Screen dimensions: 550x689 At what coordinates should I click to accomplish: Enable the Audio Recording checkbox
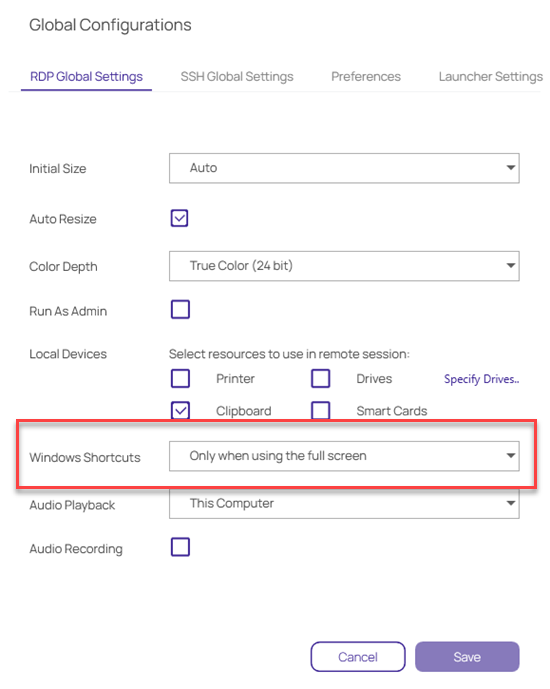tap(180, 547)
